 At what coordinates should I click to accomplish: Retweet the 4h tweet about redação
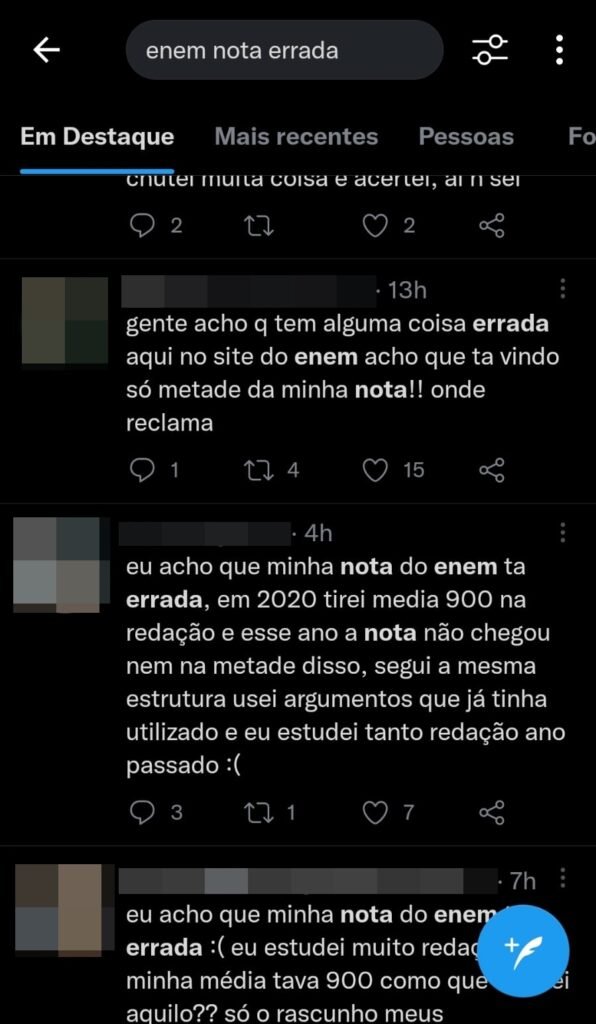tap(259, 812)
